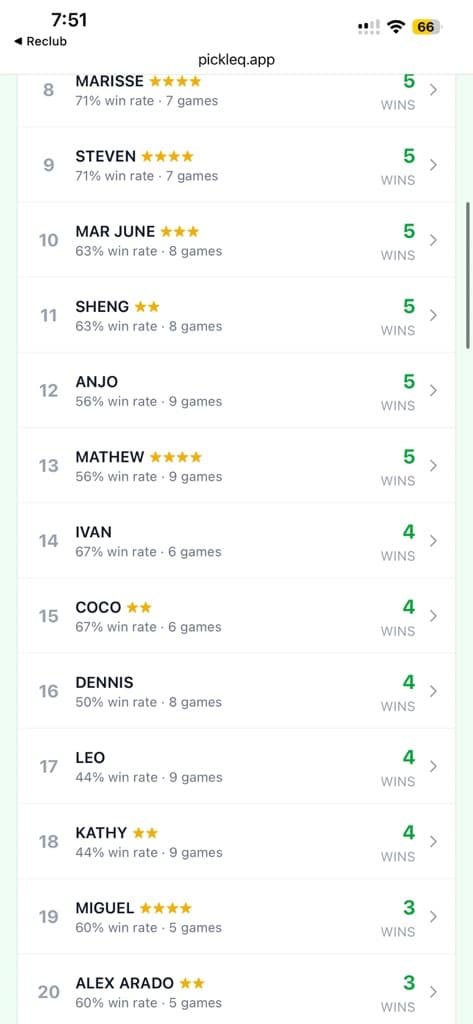
Task: Tap chevron beside MATHEW's 5 wins
Action: (433, 466)
